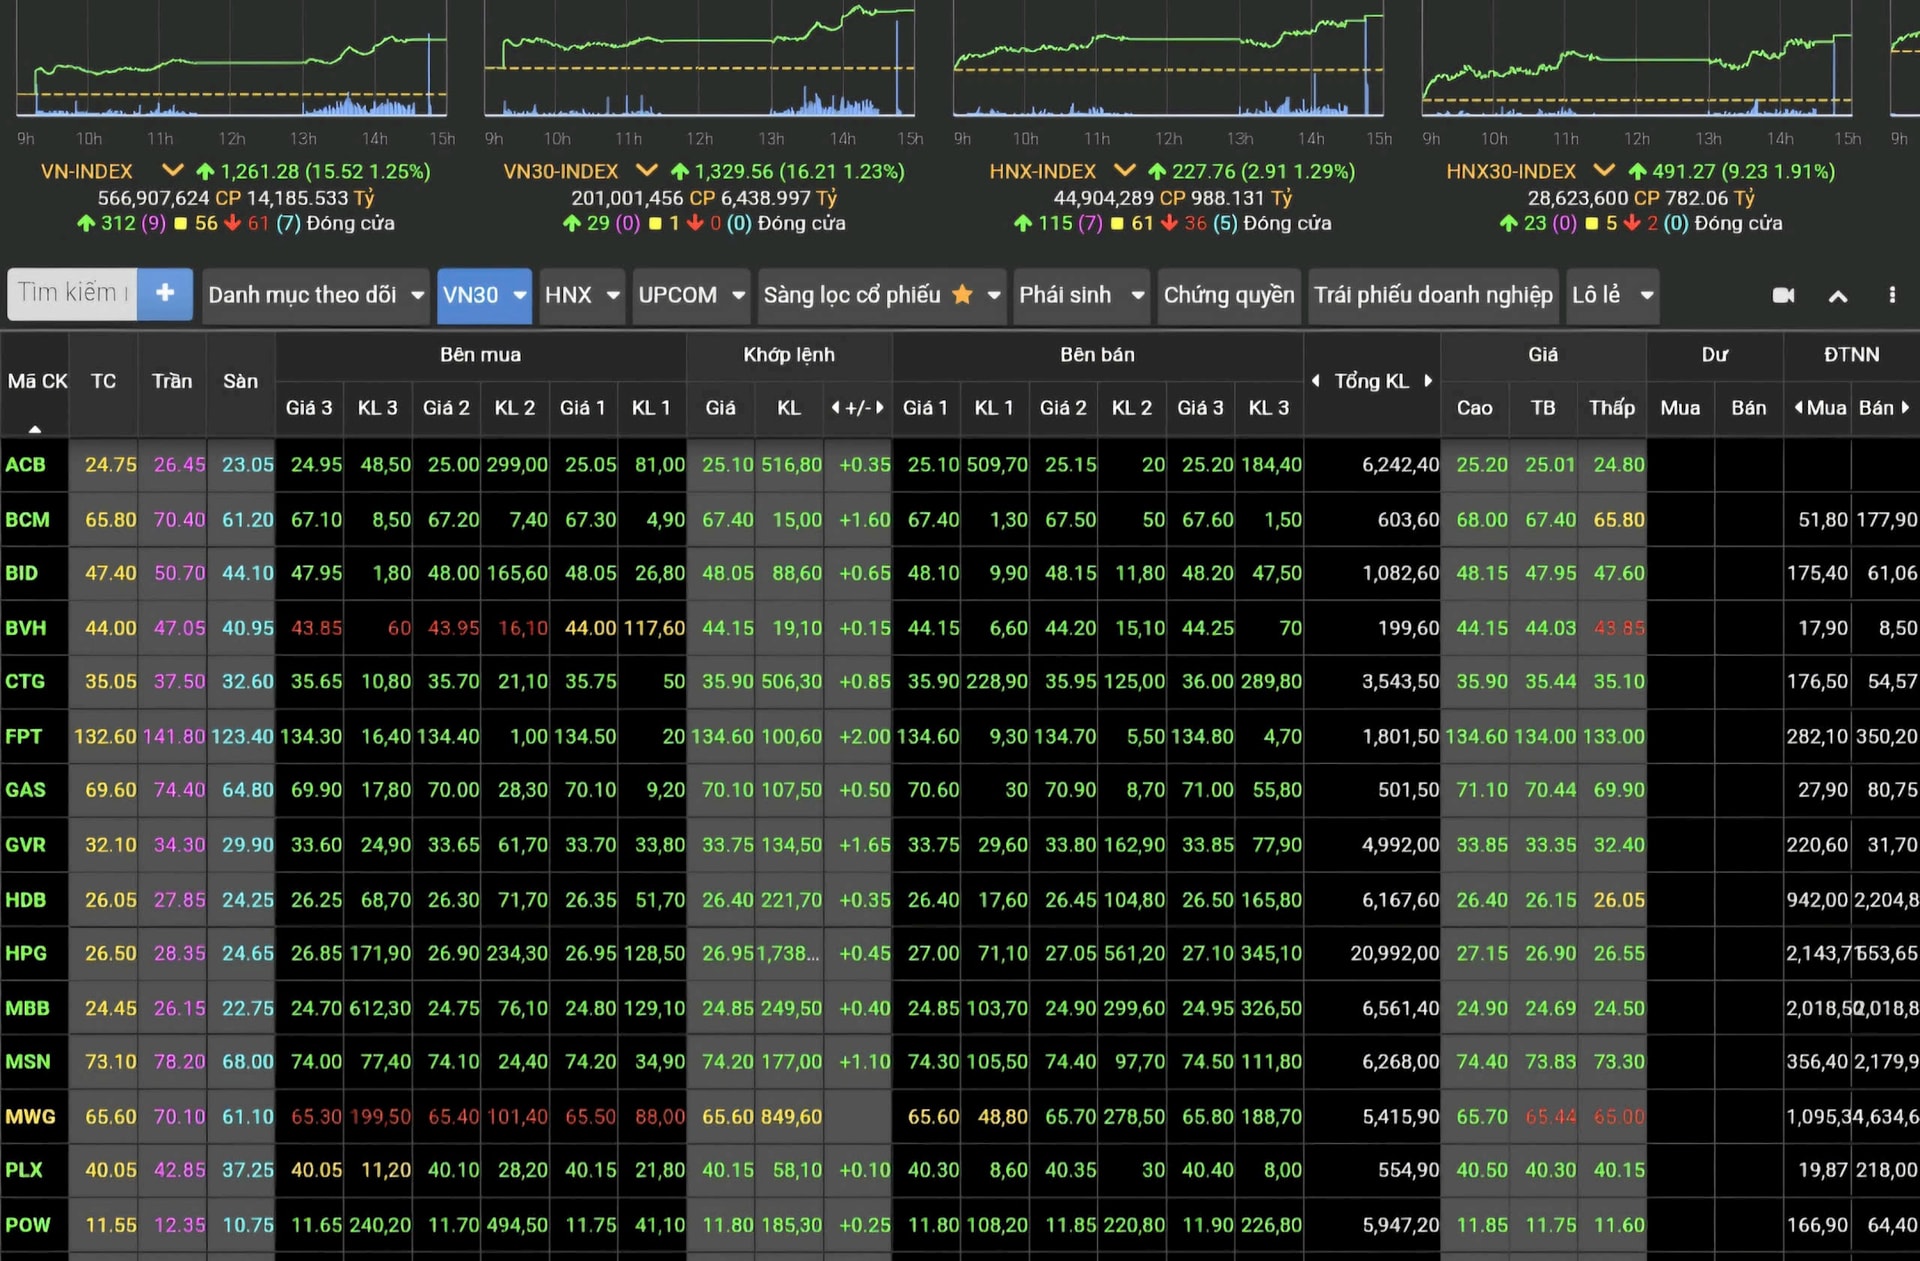Click CTG floor price 32.60

[248, 681]
